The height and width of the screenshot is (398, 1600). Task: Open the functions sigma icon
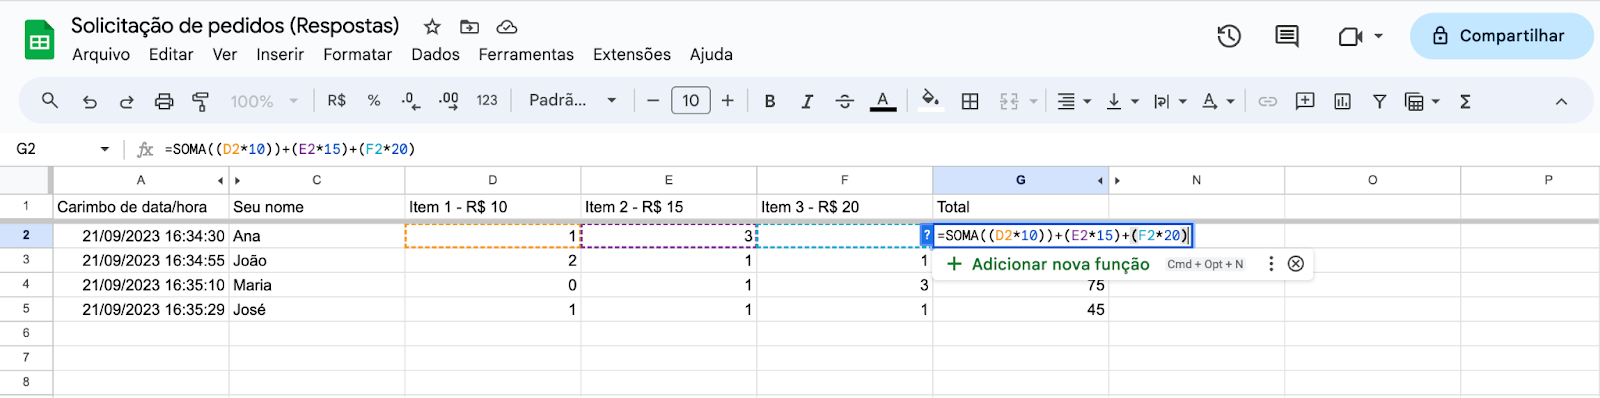pos(1465,101)
